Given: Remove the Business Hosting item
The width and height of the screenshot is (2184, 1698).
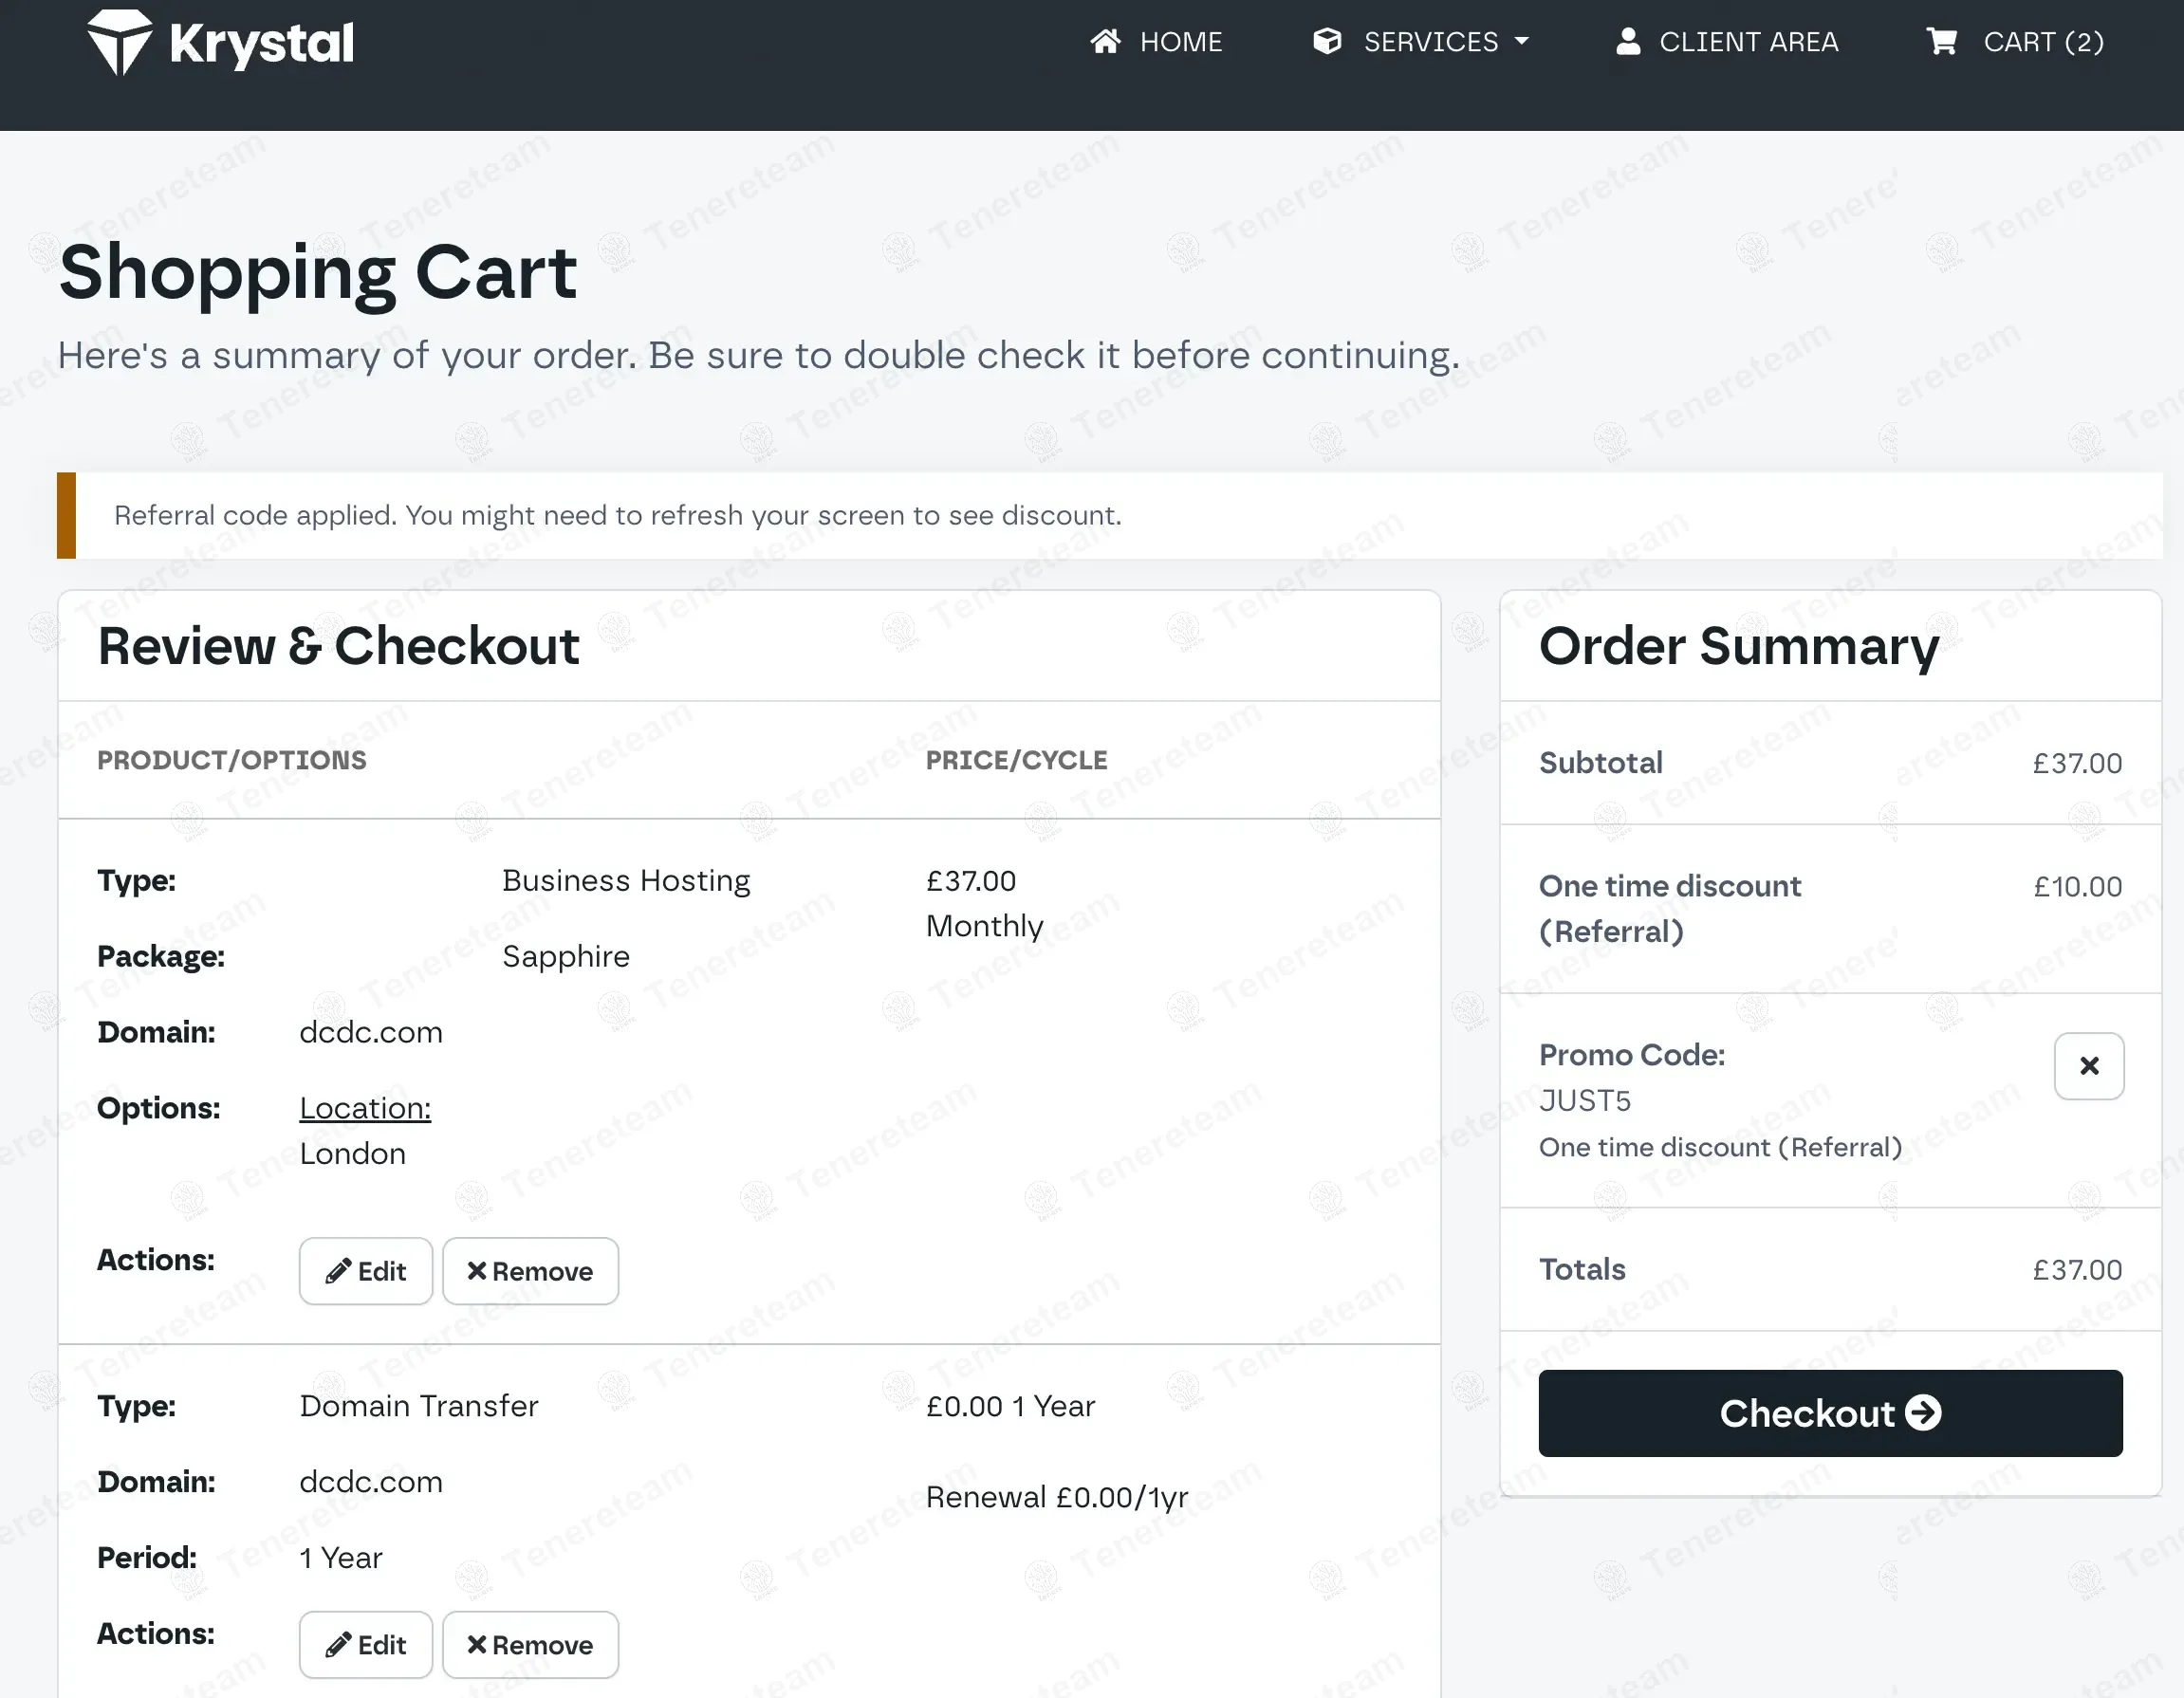Looking at the screenshot, I should pos(530,1271).
